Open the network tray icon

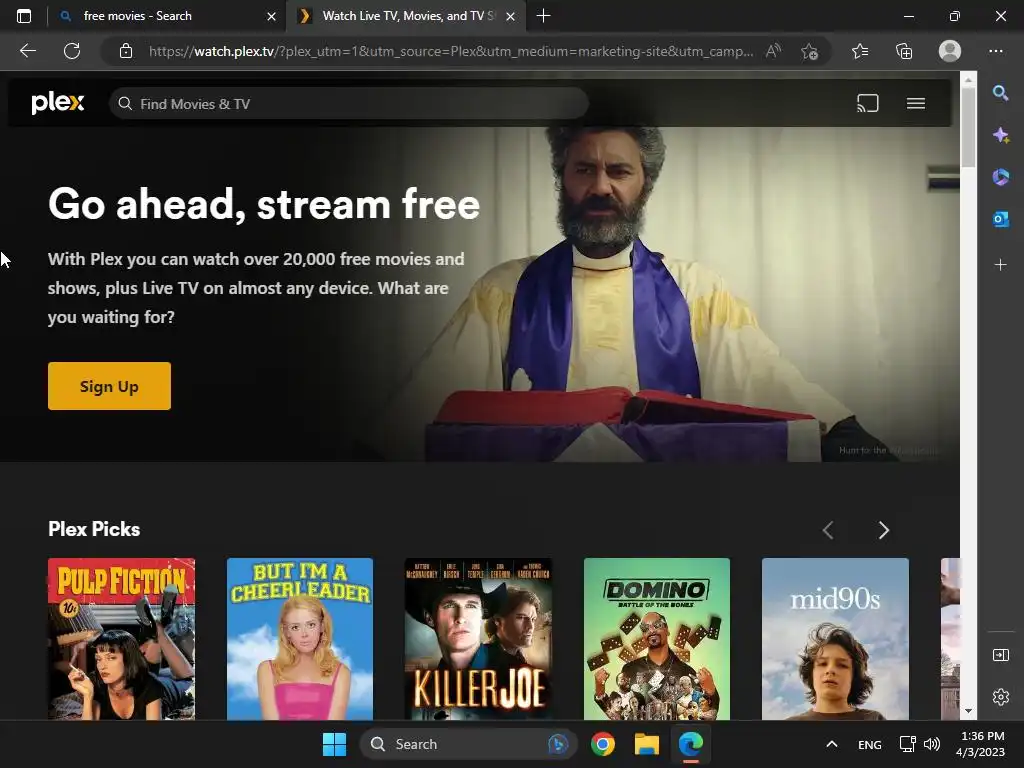tap(907, 744)
